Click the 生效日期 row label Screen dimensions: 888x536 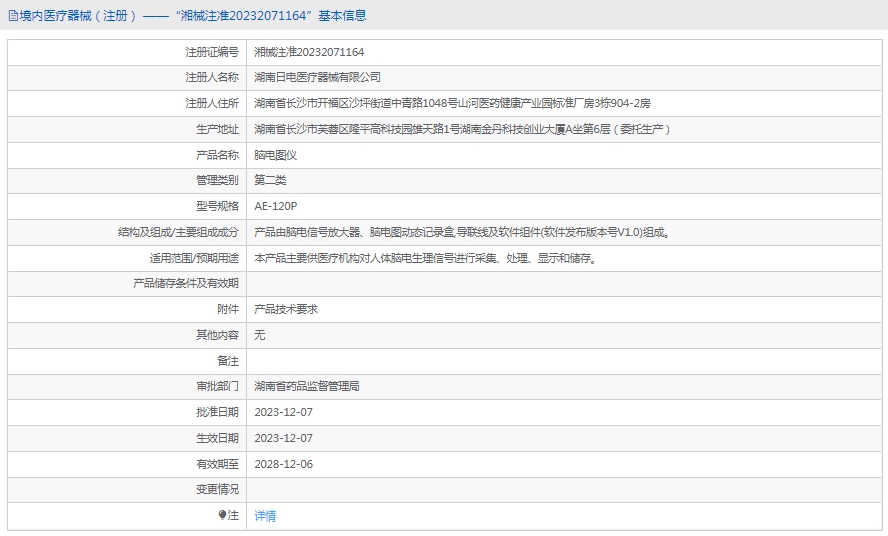[x=217, y=438]
